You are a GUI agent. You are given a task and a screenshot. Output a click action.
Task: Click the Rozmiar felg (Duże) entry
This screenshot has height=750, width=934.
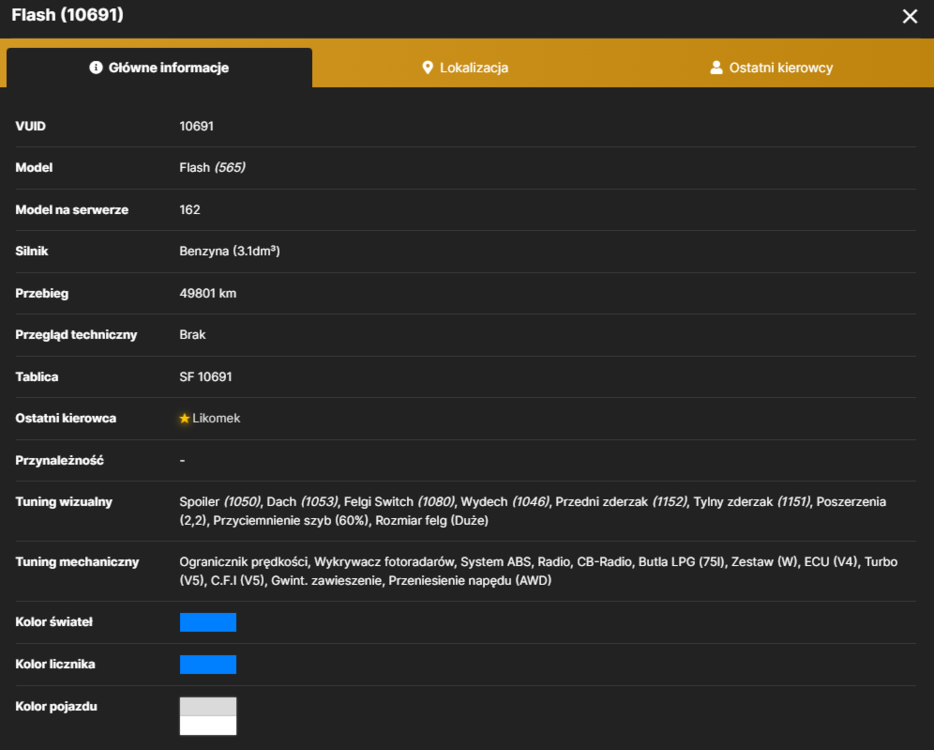coord(432,521)
